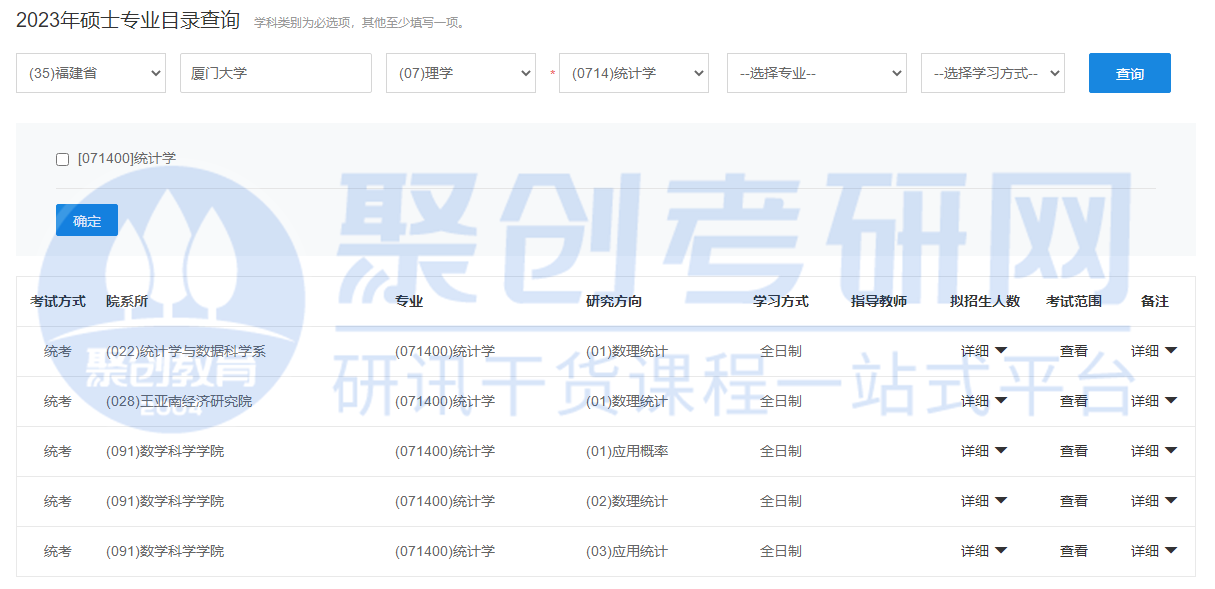Select the (022)统计学与数据科学系 department cell
The height and width of the screenshot is (589, 1215).
coord(186,351)
